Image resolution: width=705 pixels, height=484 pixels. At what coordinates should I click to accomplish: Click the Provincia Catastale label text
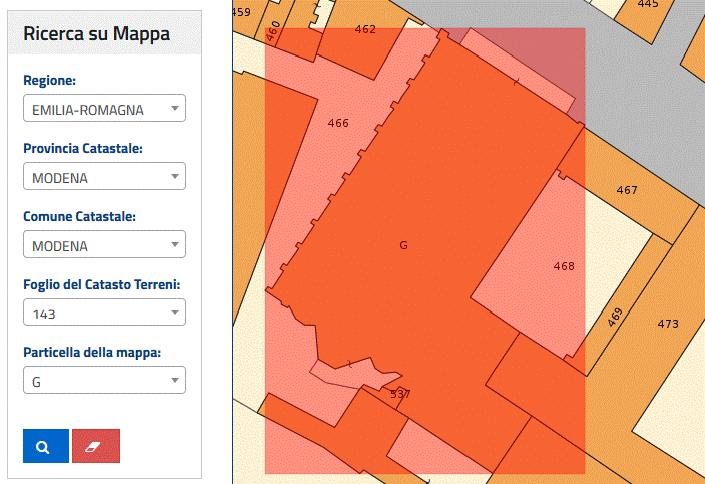point(83,148)
